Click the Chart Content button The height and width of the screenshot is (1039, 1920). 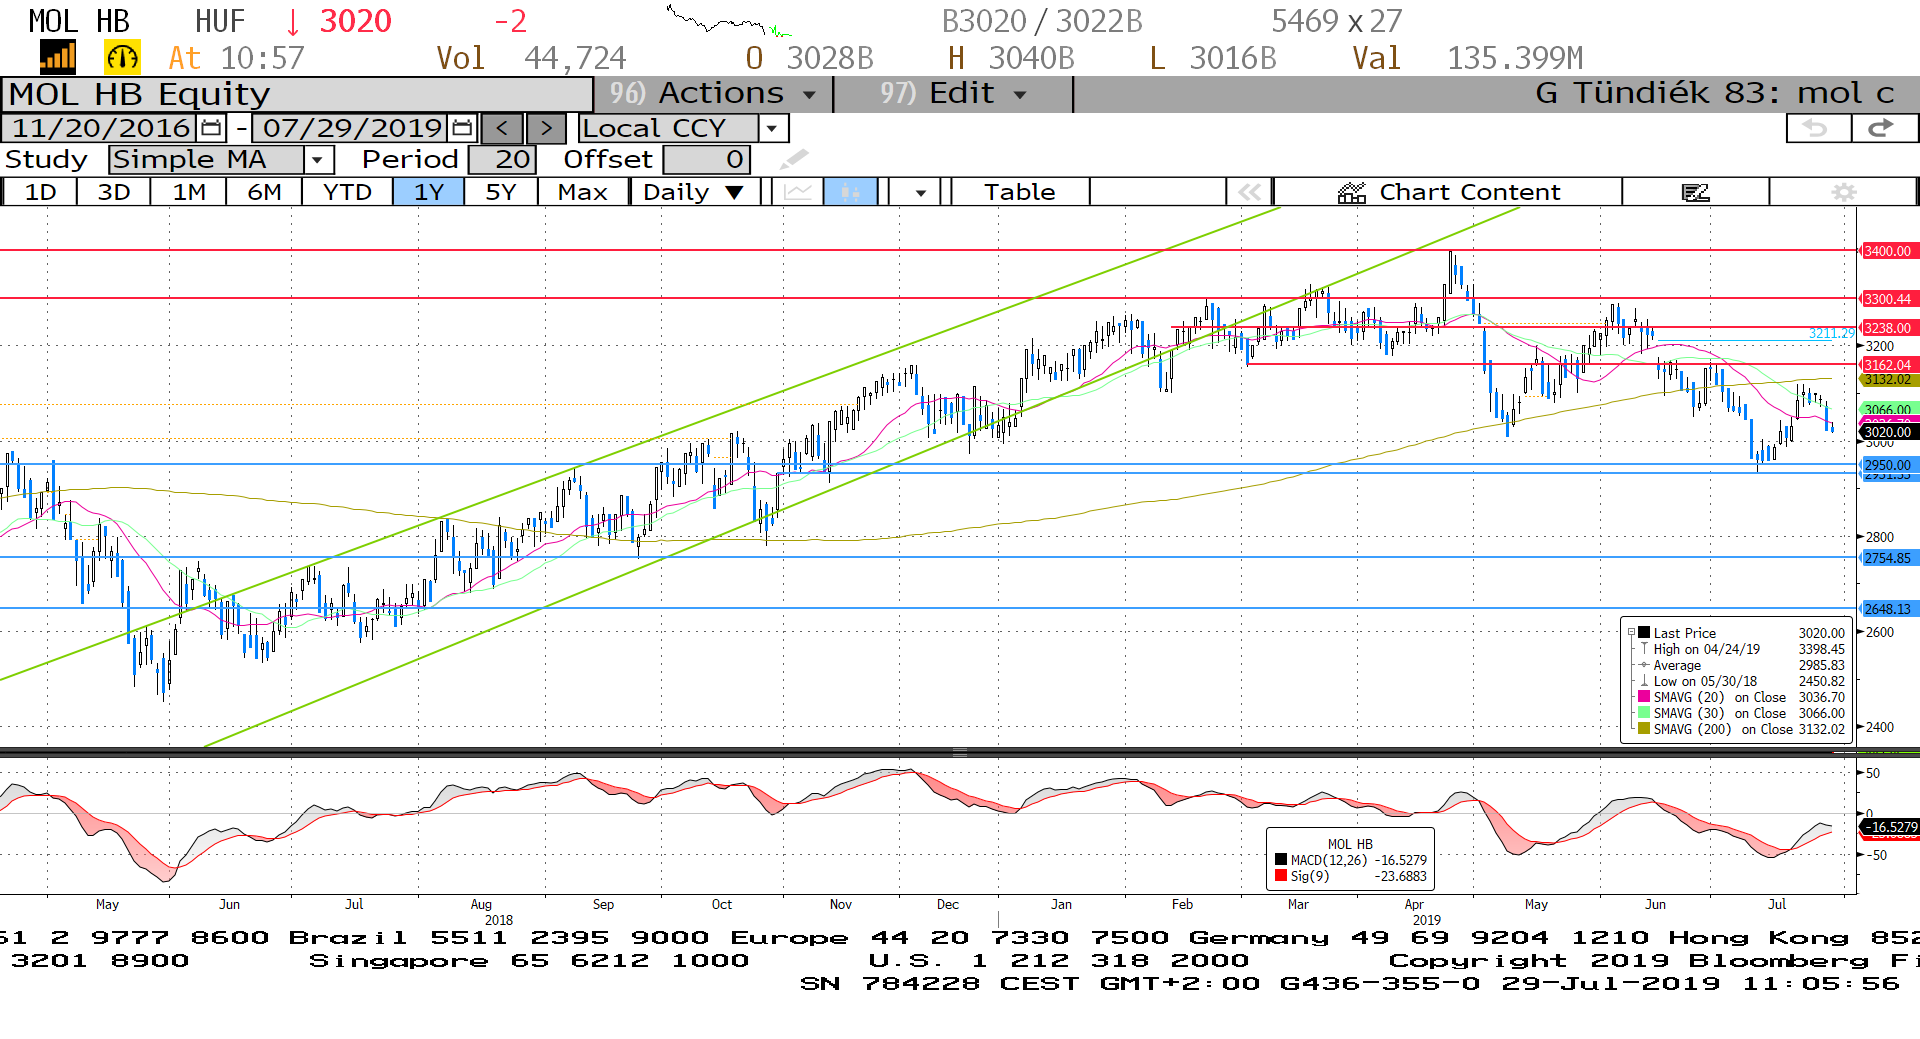[x=1449, y=192]
